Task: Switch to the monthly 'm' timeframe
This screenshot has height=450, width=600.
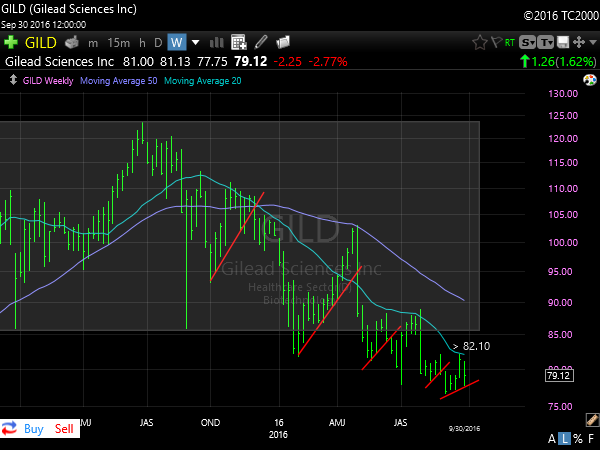Action: 93,43
